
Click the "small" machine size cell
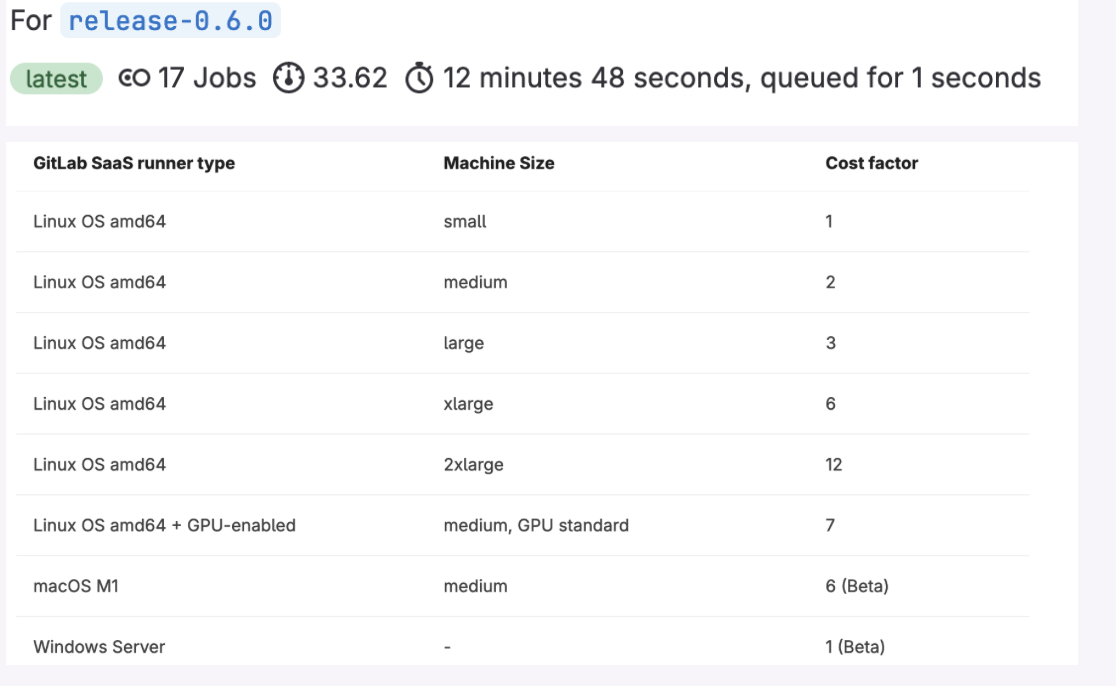click(465, 221)
